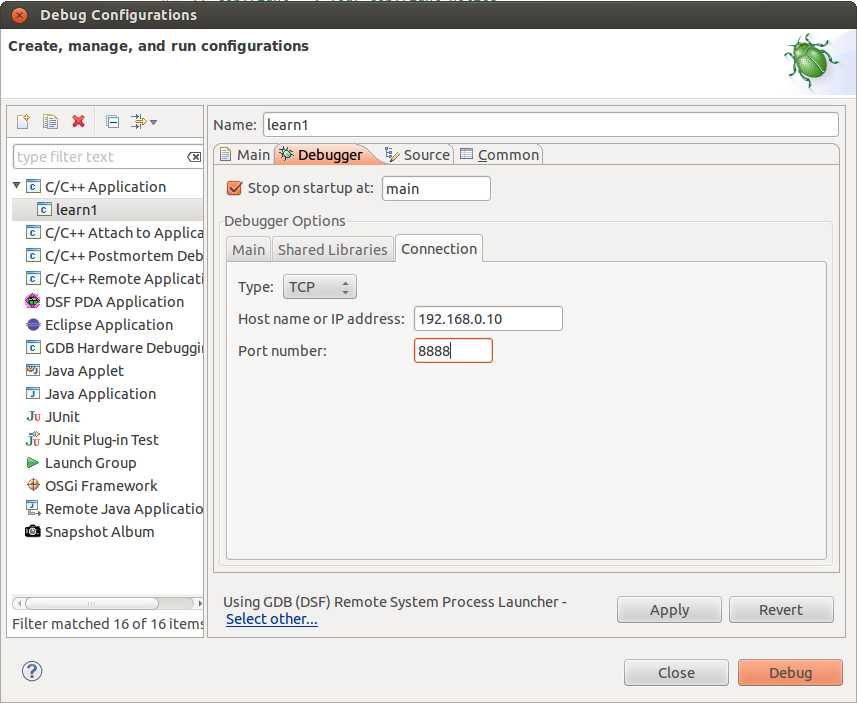
Task: Click the Revert button
Action: [781, 610]
